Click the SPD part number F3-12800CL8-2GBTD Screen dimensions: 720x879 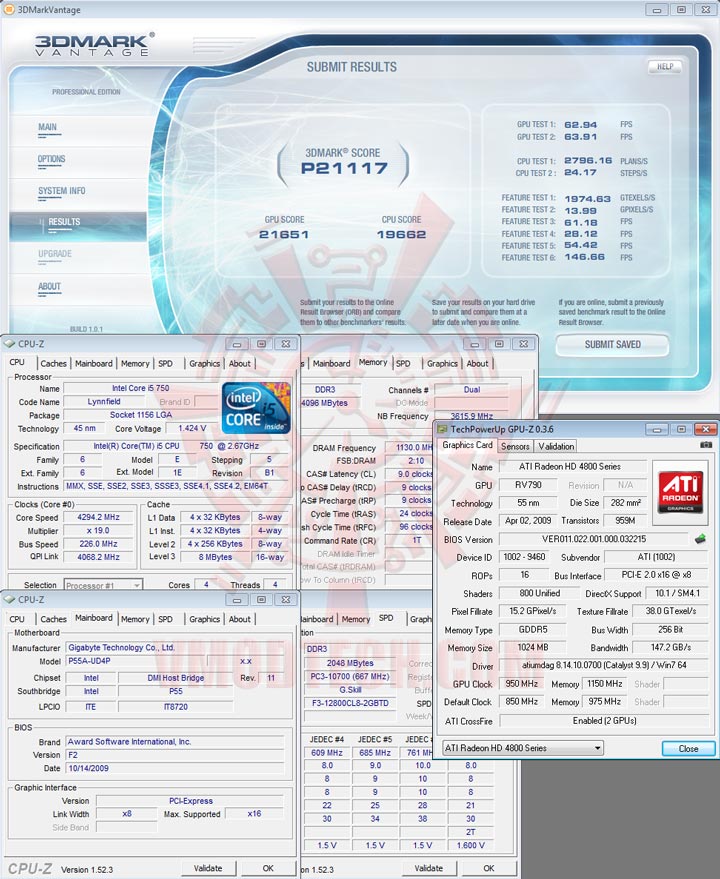tap(350, 703)
